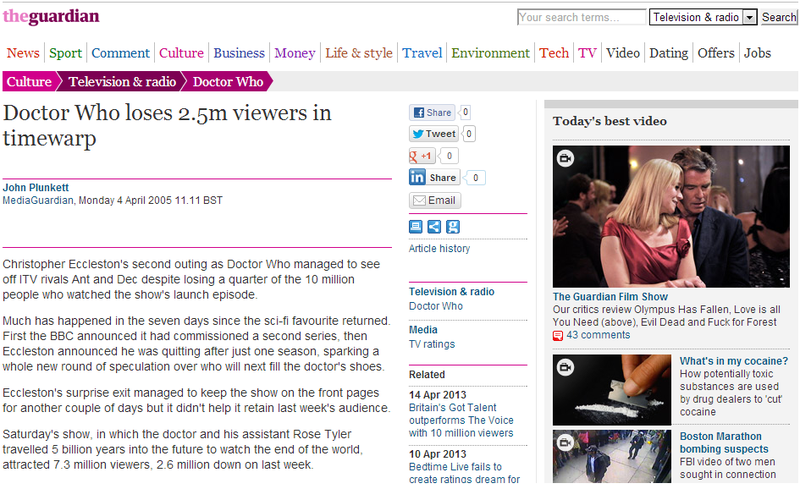The image size is (800, 489).
Task: Click the blue share icon under Email
Action: click(434, 227)
